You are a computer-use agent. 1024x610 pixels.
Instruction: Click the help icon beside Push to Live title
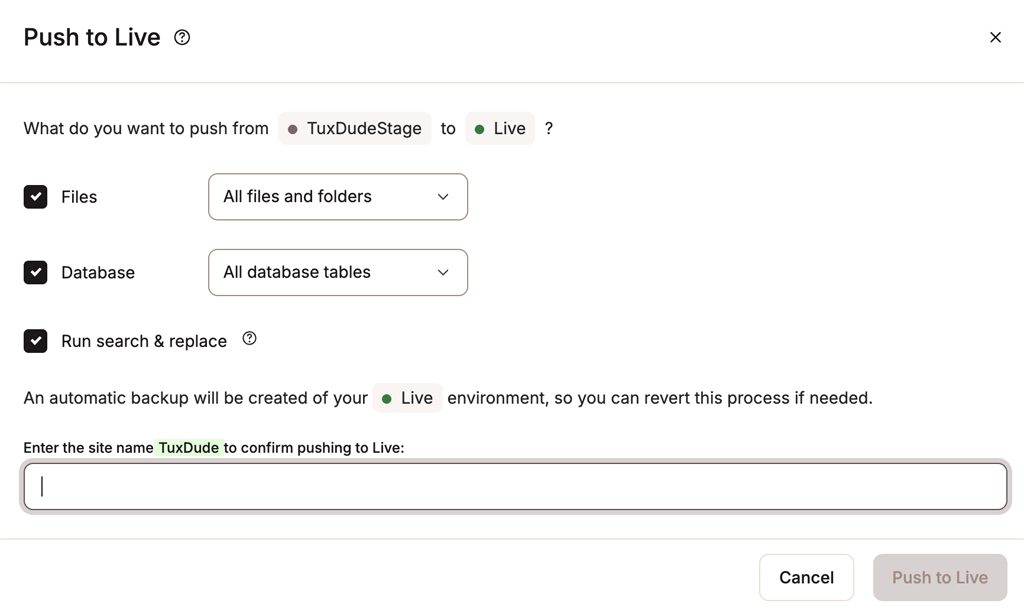pos(182,38)
